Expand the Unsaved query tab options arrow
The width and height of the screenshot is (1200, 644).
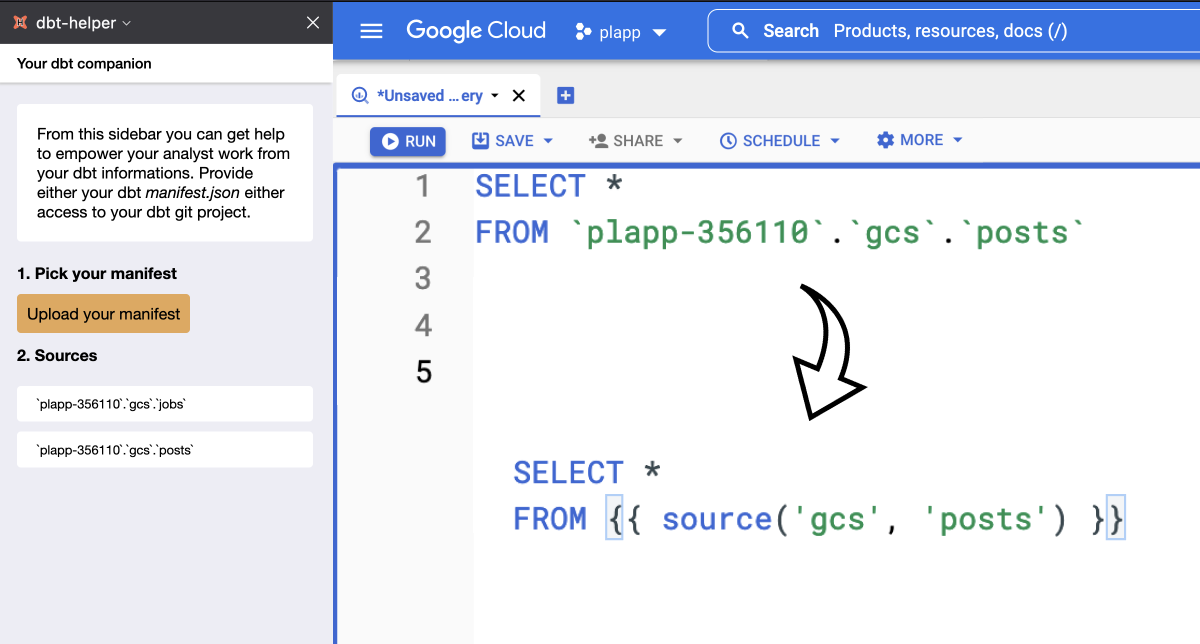tap(495, 96)
